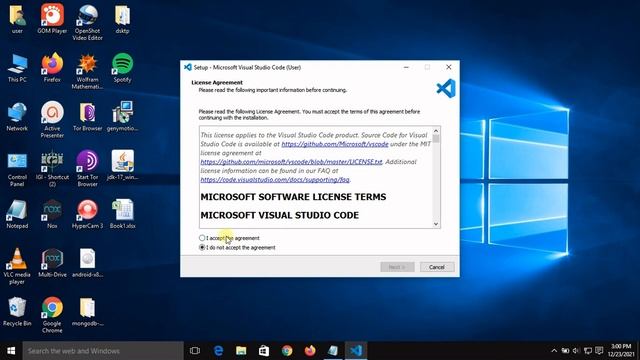
Task: Minimize the VS Code Setup window
Action: click(x=406, y=67)
